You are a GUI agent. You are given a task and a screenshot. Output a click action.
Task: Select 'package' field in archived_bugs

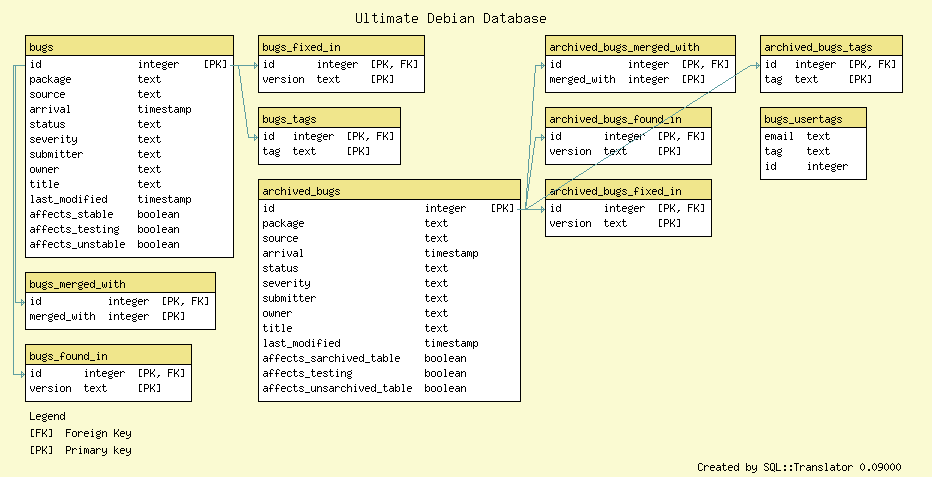(284, 223)
